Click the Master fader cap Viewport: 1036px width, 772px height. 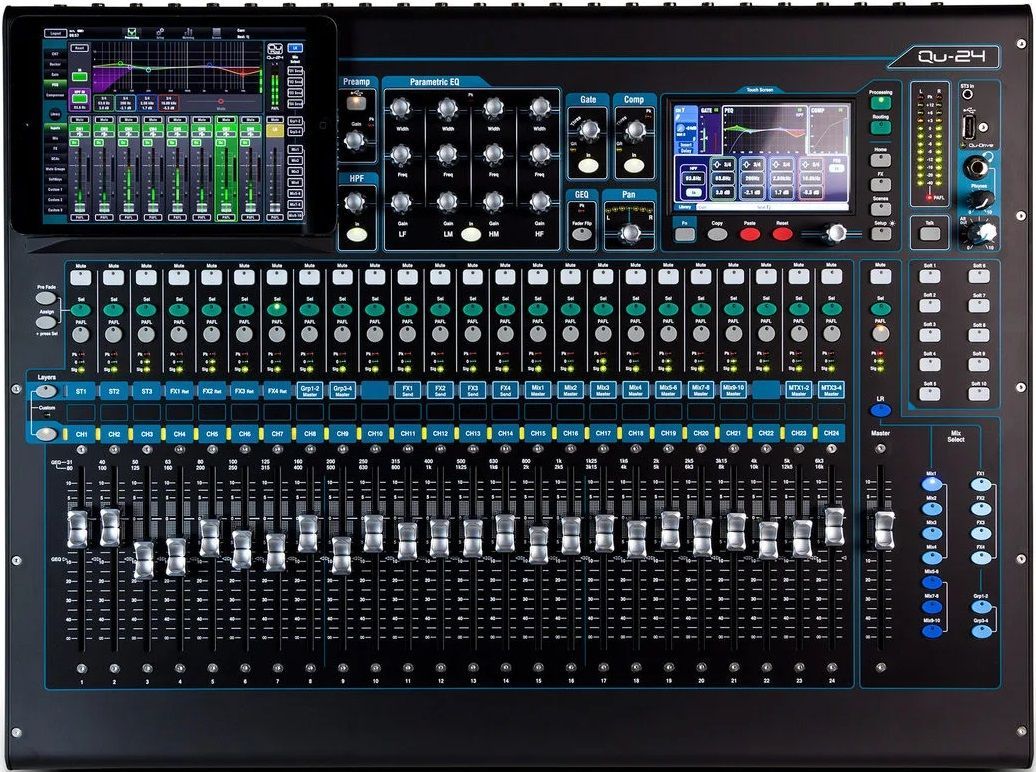(884, 530)
